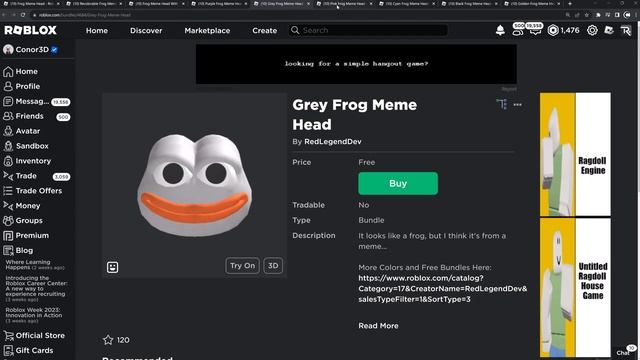Open the Conor3D profile name
The image size is (640, 360).
[32, 49]
